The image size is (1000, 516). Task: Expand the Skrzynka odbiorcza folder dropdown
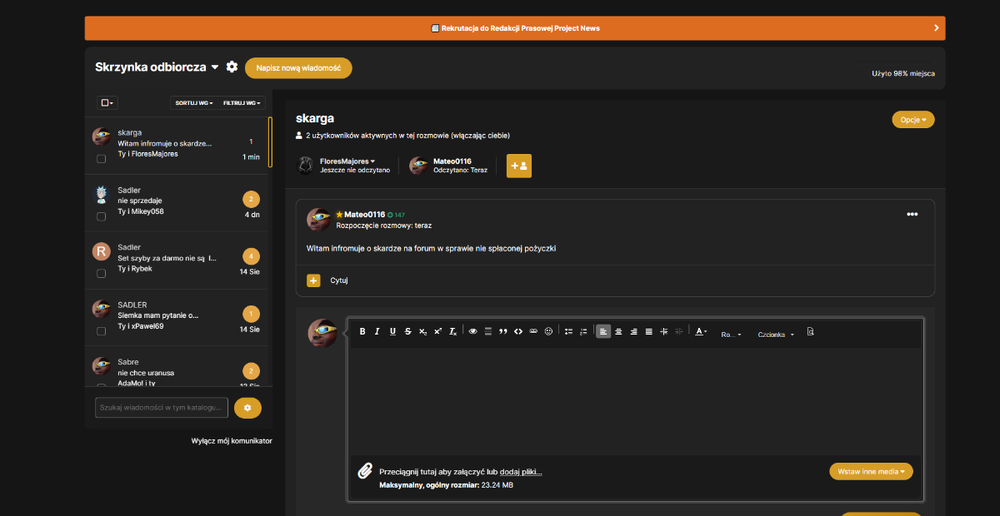click(x=157, y=67)
